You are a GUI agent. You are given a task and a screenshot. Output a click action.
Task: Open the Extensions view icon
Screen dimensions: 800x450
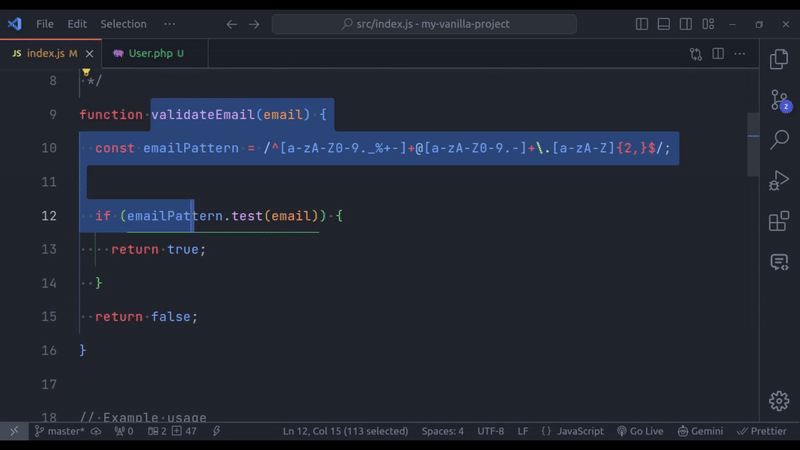click(779, 221)
